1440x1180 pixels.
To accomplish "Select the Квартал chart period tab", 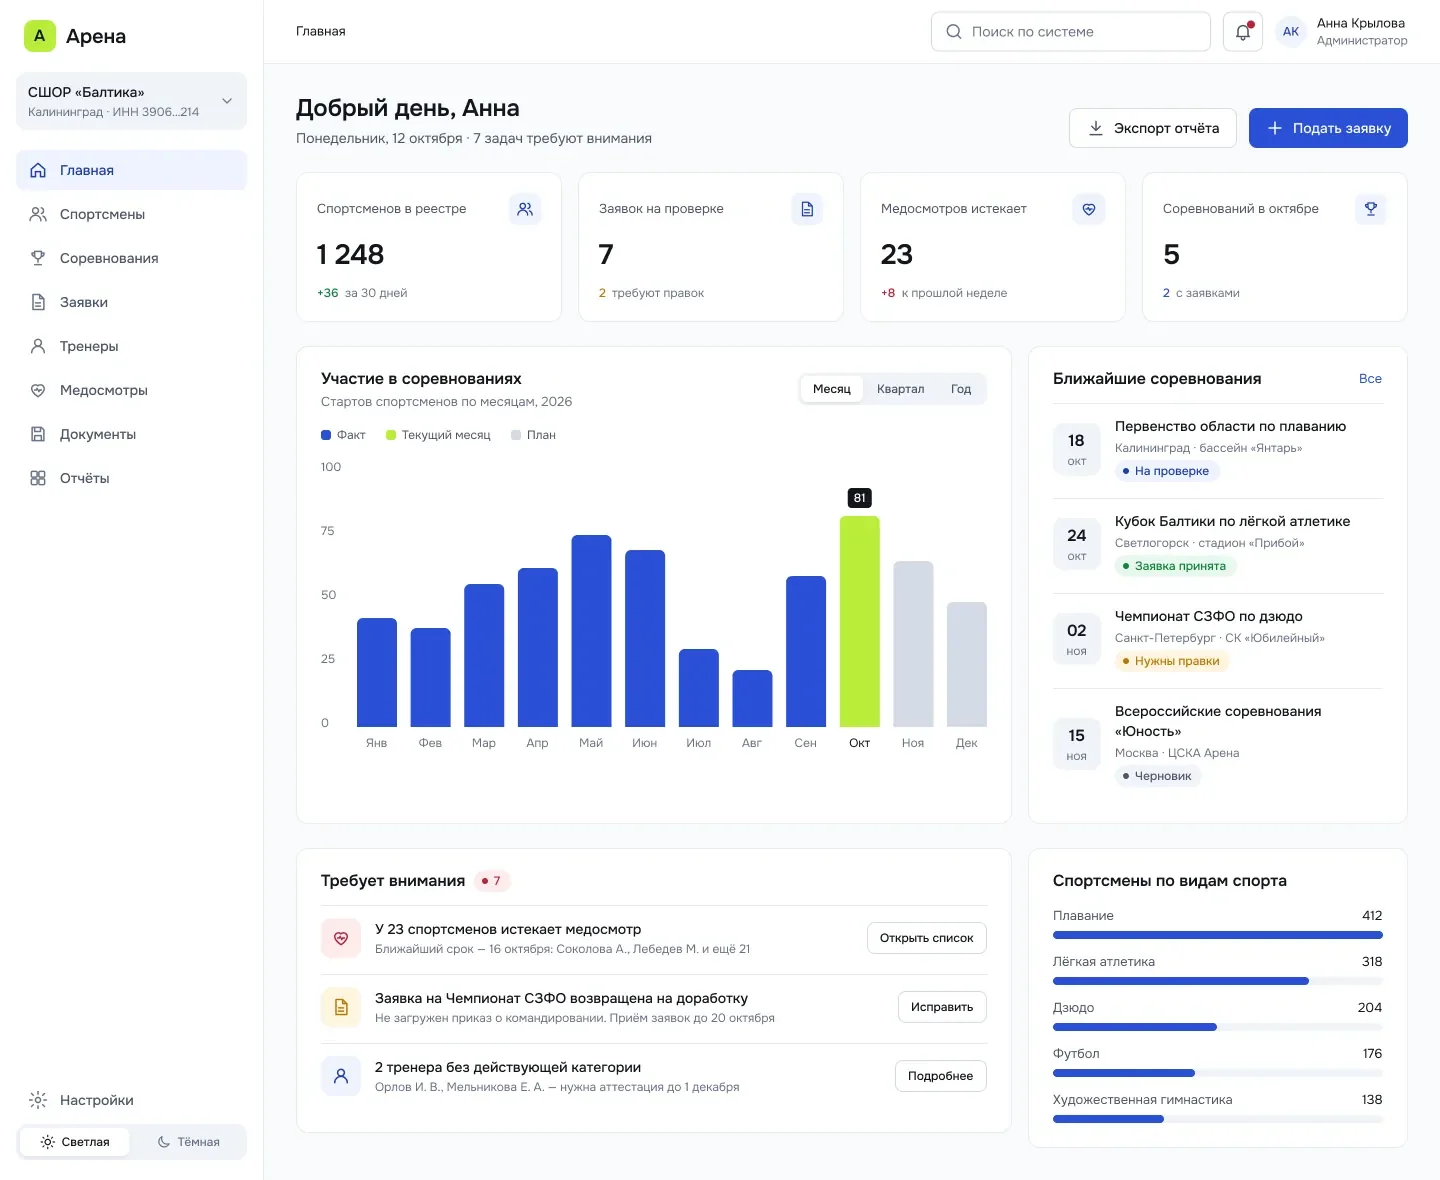I will pos(900,389).
